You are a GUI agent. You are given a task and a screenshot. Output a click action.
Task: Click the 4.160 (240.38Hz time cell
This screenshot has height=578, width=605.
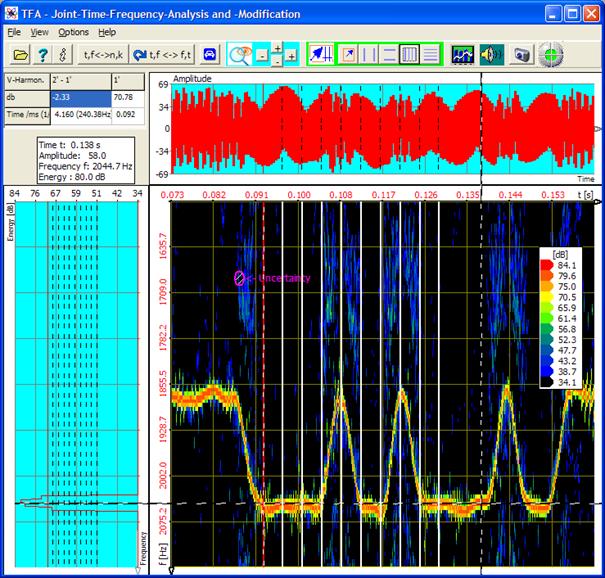(81, 115)
